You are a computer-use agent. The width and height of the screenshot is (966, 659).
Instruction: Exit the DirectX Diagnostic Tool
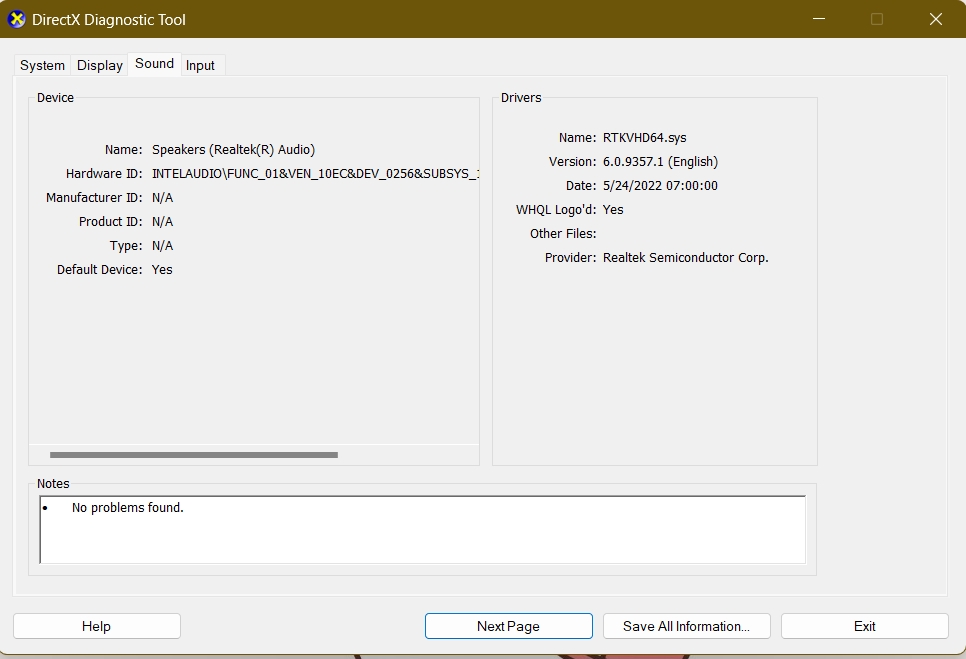(x=864, y=626)
